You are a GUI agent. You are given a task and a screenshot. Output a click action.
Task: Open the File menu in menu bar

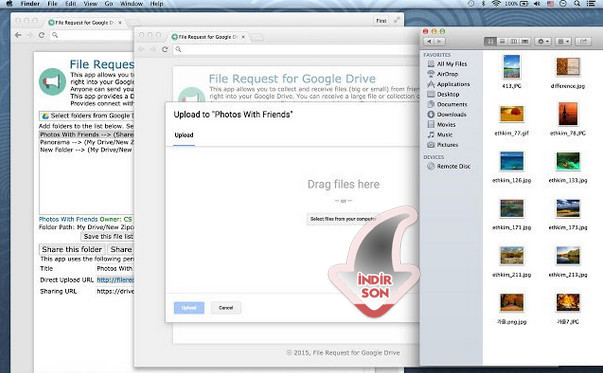[52, 4]
